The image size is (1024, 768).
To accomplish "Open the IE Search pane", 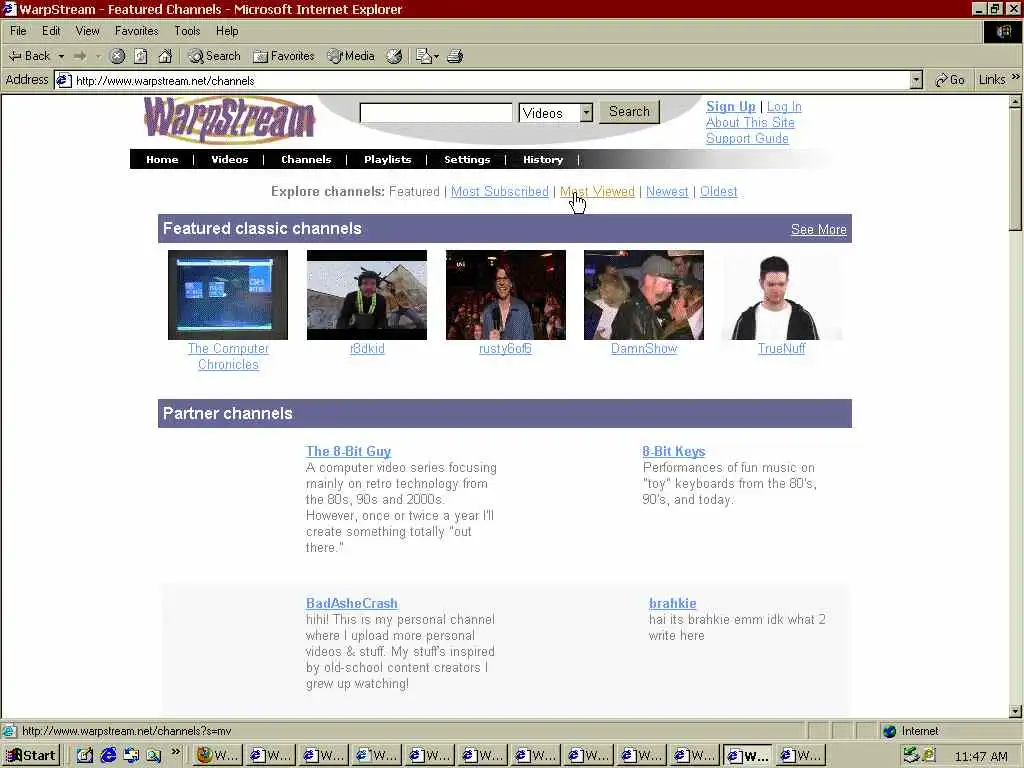I will [x=214, y=56].
